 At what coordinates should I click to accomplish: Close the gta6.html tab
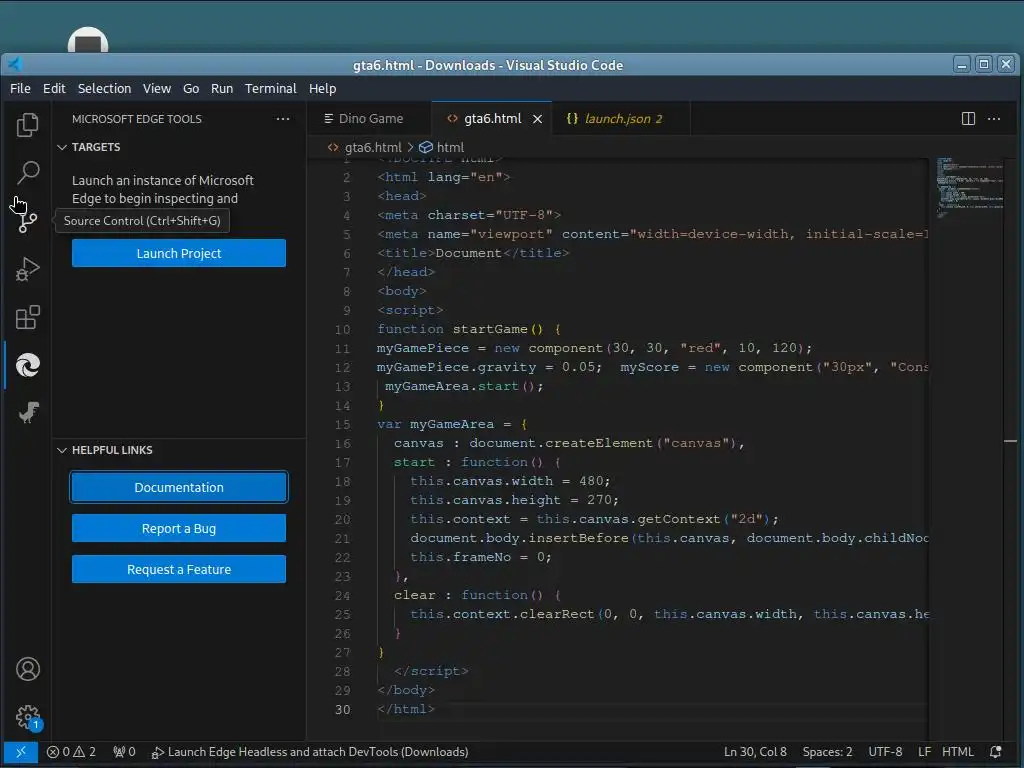point(537,119)
